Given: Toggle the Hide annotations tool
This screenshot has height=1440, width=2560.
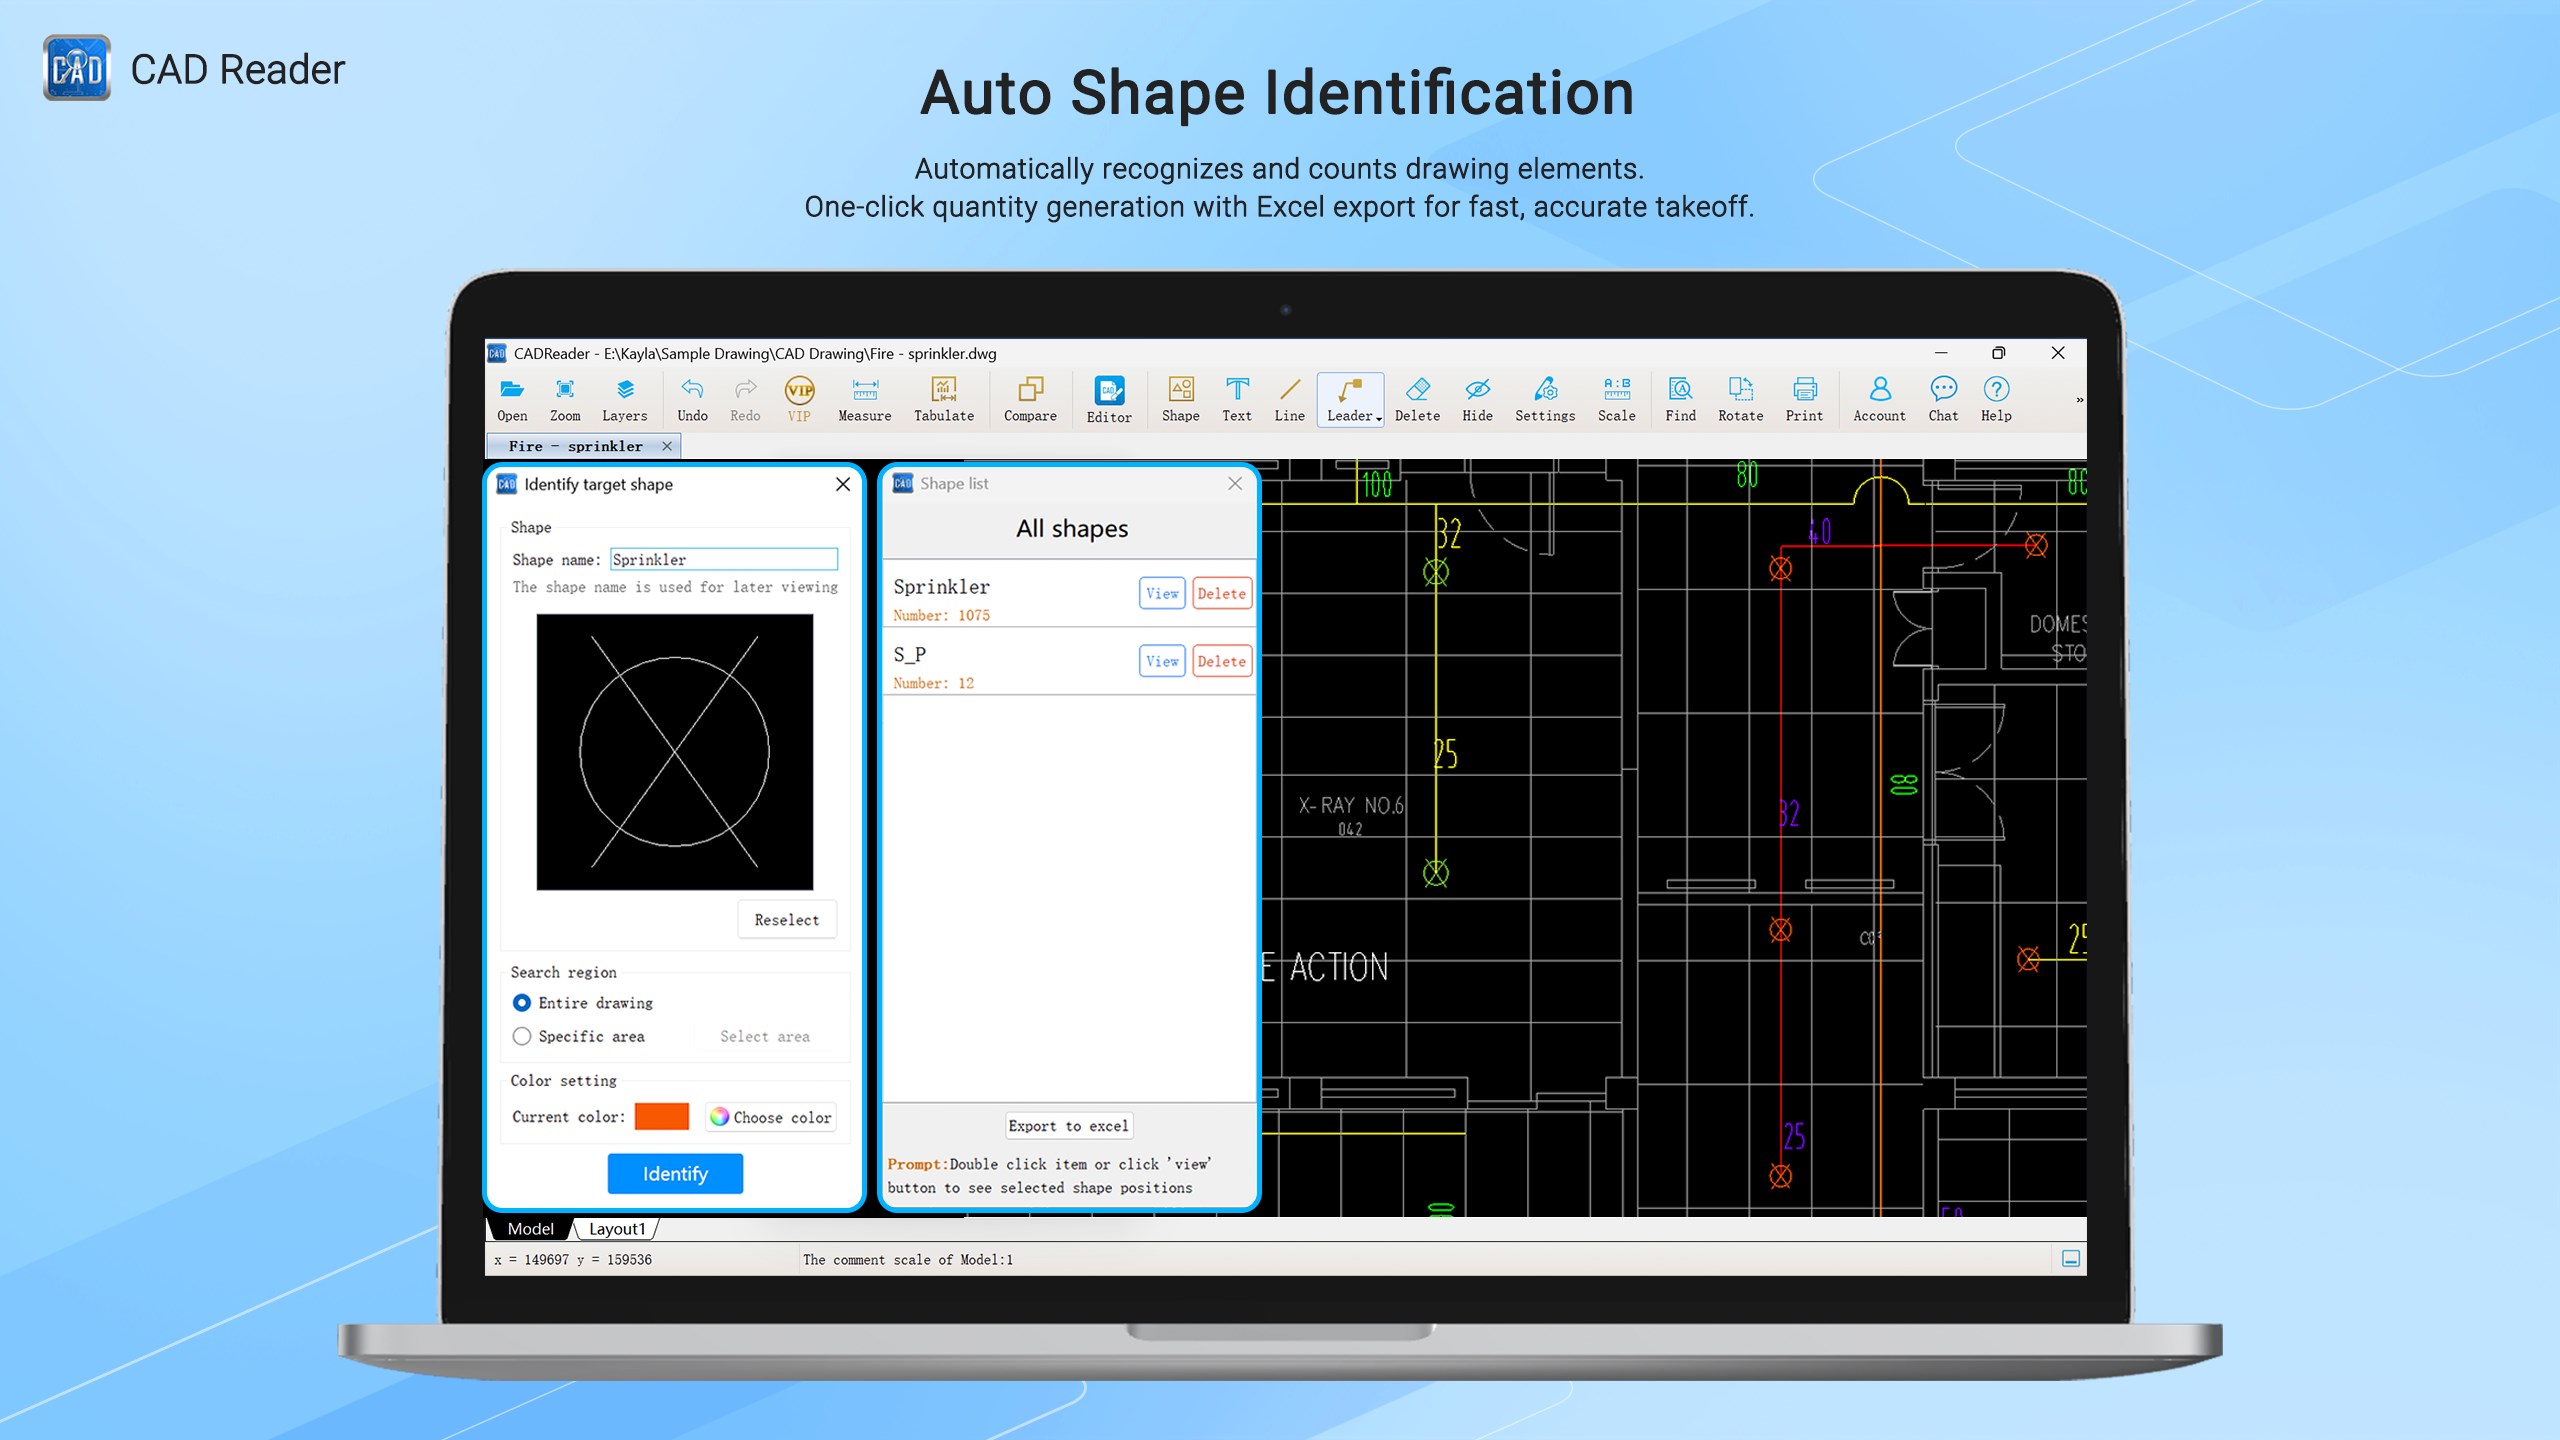Looking at the screenshot, I should 1477,400.
